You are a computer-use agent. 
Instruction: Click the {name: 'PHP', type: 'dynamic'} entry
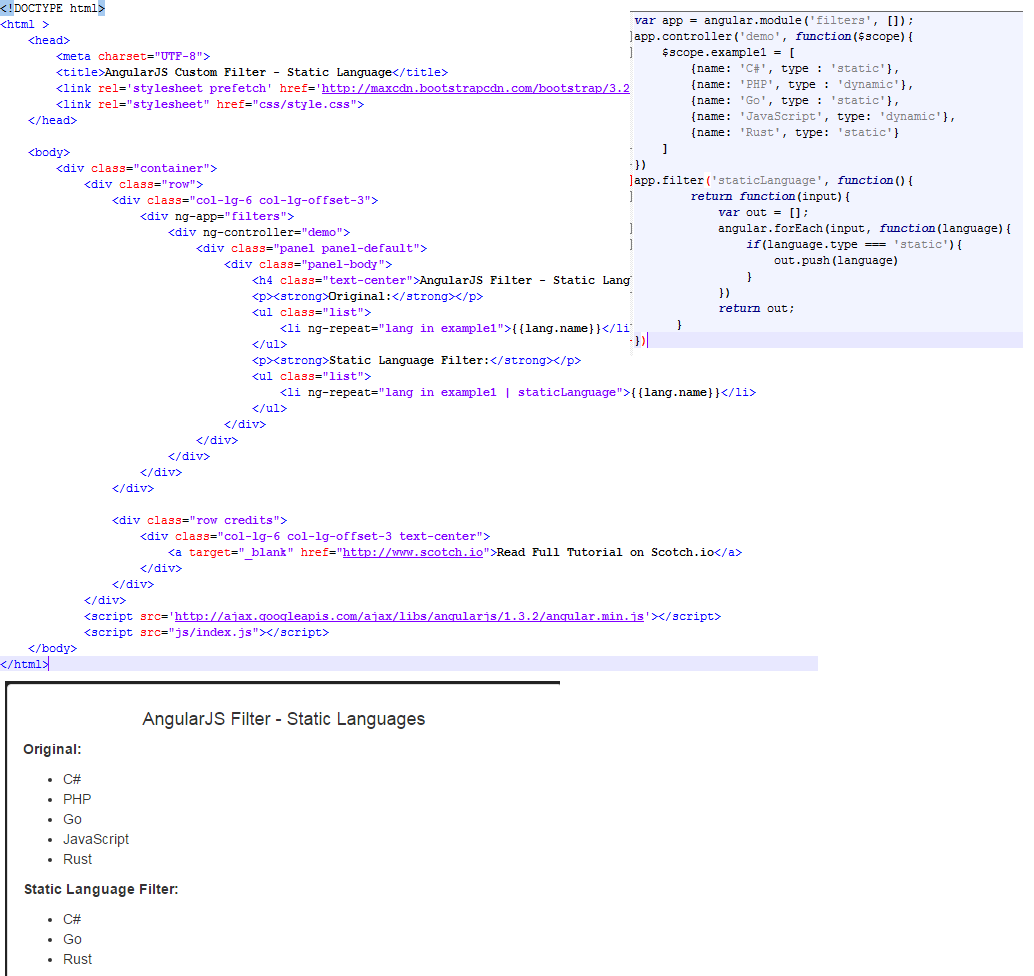(x=802, y=84)
